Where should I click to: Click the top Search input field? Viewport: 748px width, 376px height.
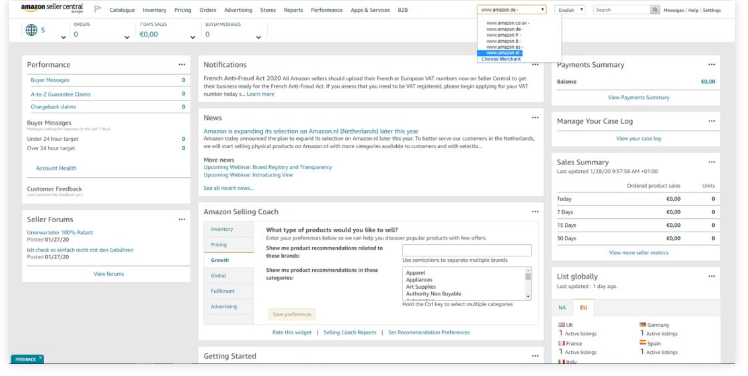622,10
